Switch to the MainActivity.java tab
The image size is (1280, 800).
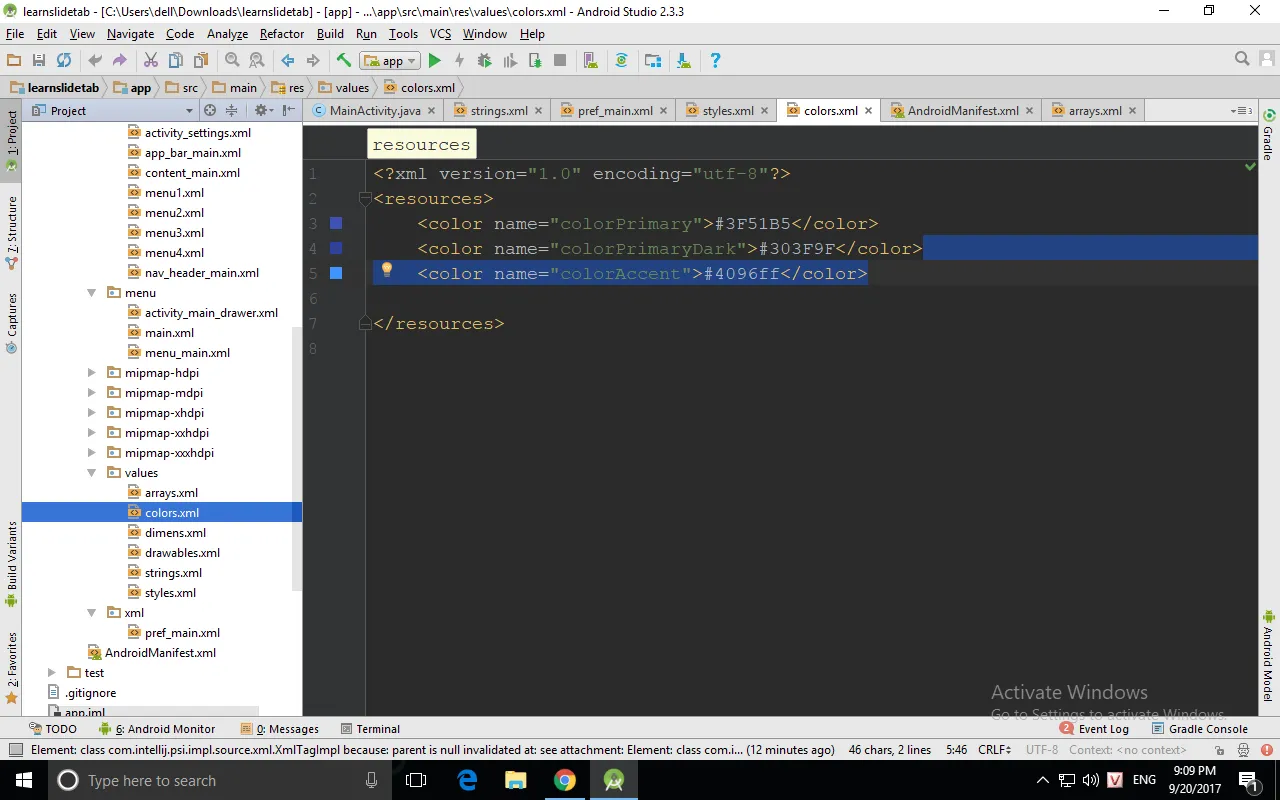point(374,111)
